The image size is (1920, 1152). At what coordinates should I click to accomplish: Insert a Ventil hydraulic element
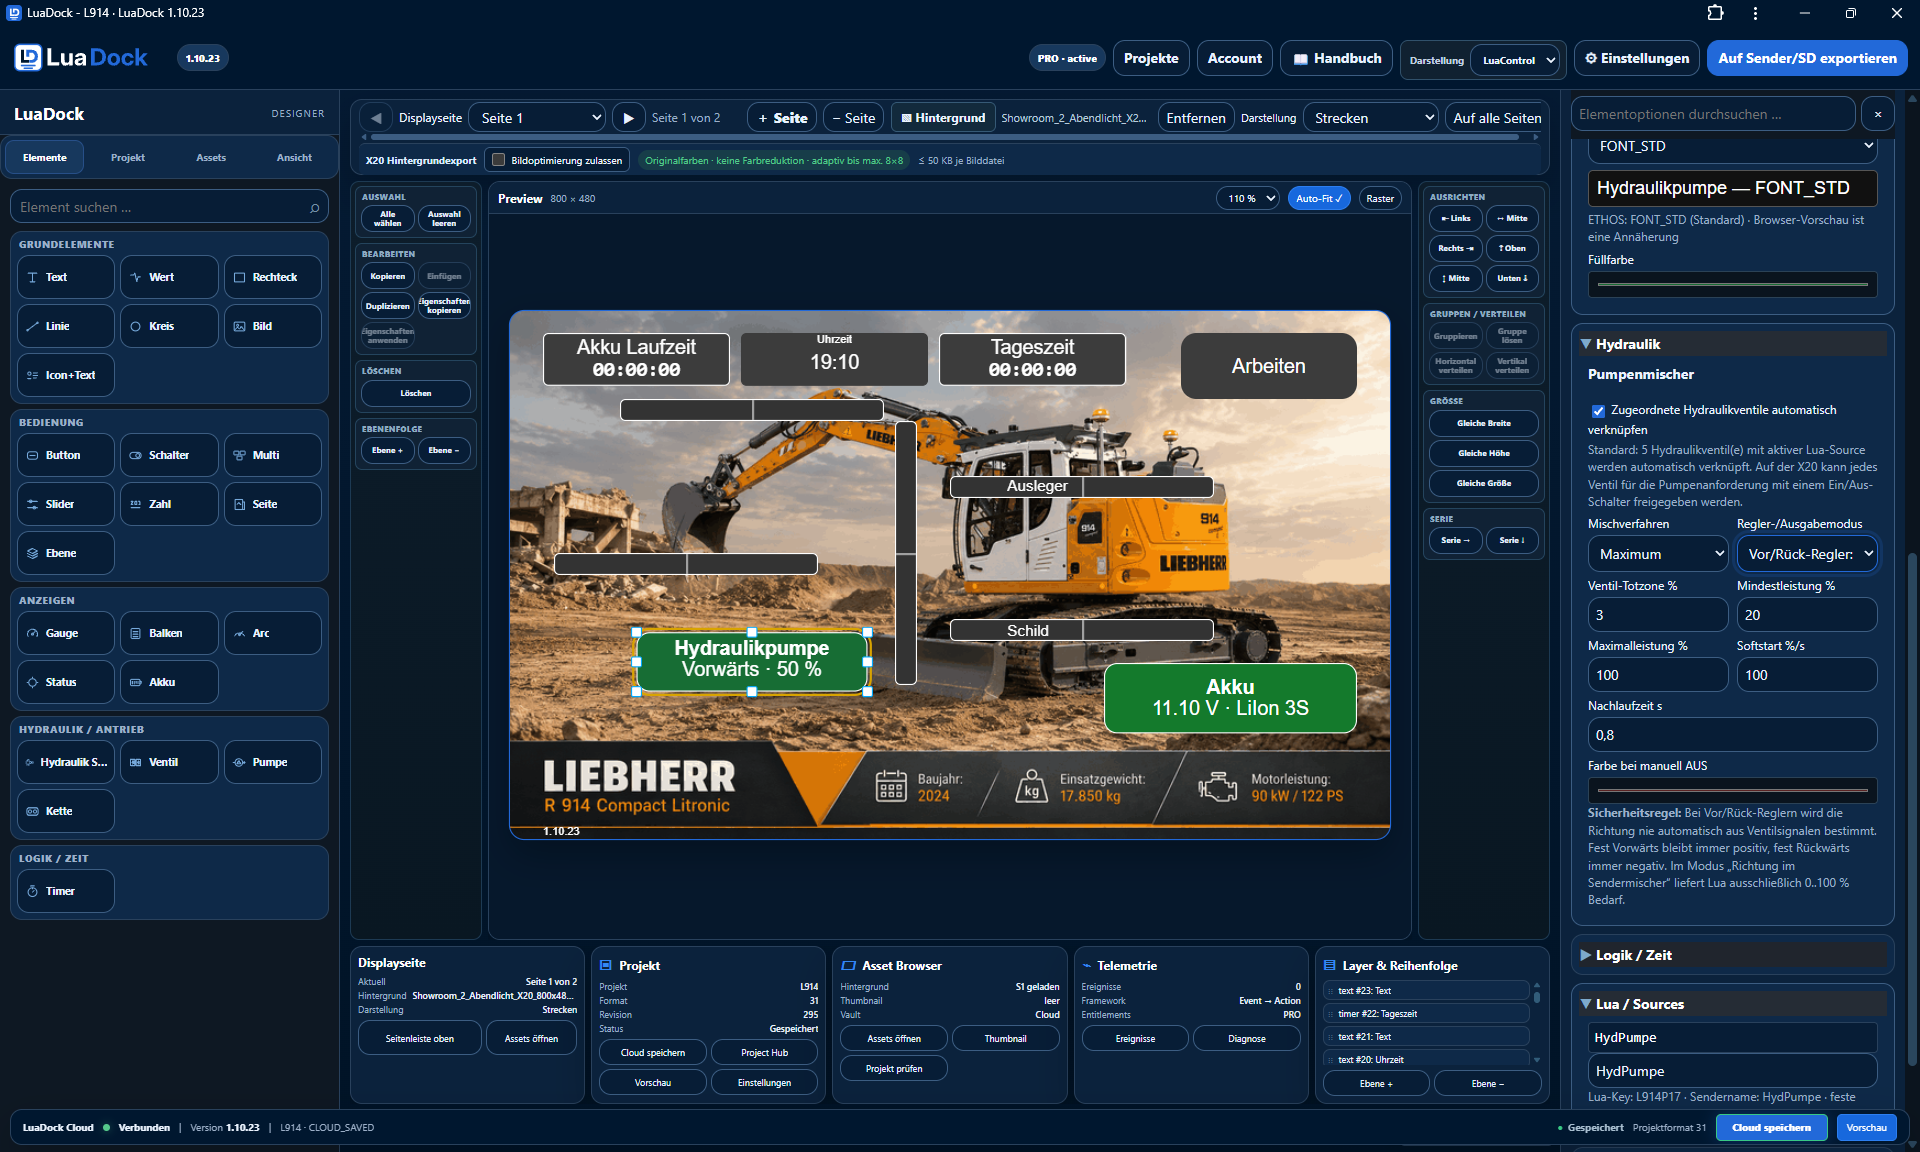pos(169,762)
